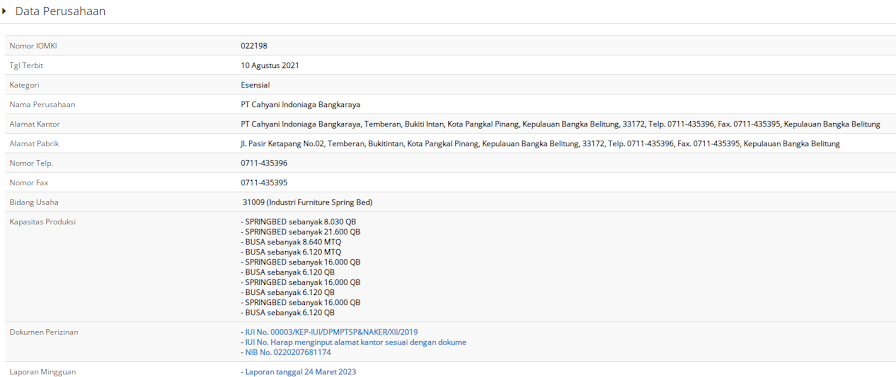Image resolution: width=896 pixels, height=377 pixels.
Task: Open IUI No. Harap menginput alamat link
Action: coord(354,342)
